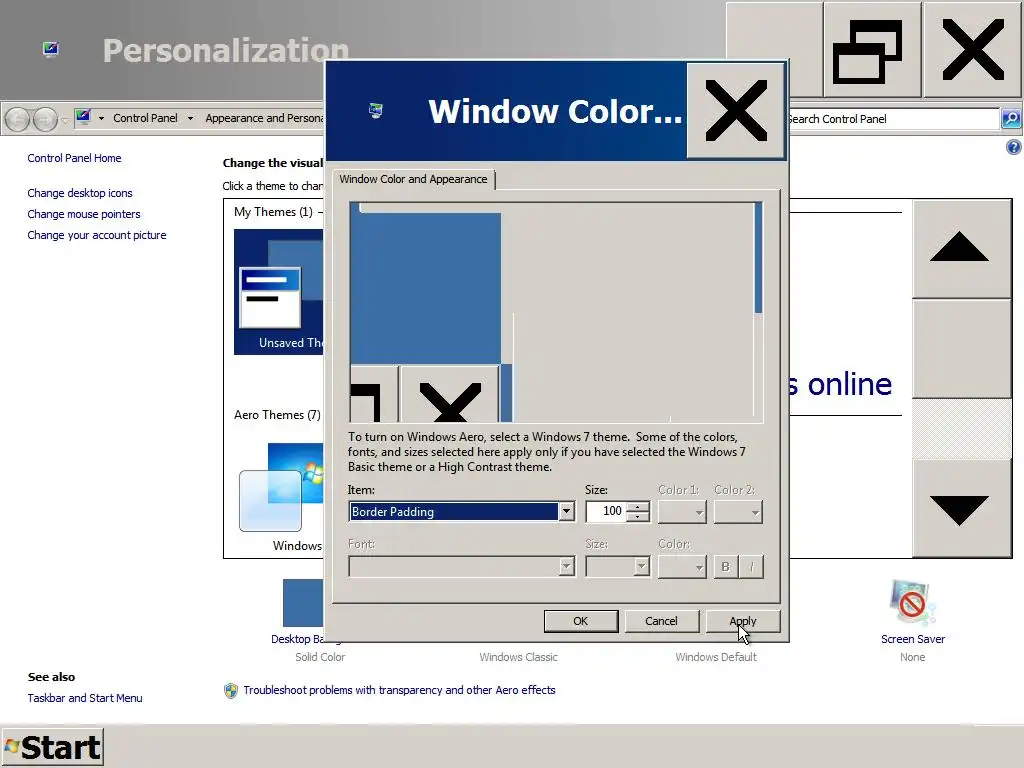Screen dimensions: 1024x768
Task: Click the Windows Default label under Sounds
Action: click(x=716, y=657)
